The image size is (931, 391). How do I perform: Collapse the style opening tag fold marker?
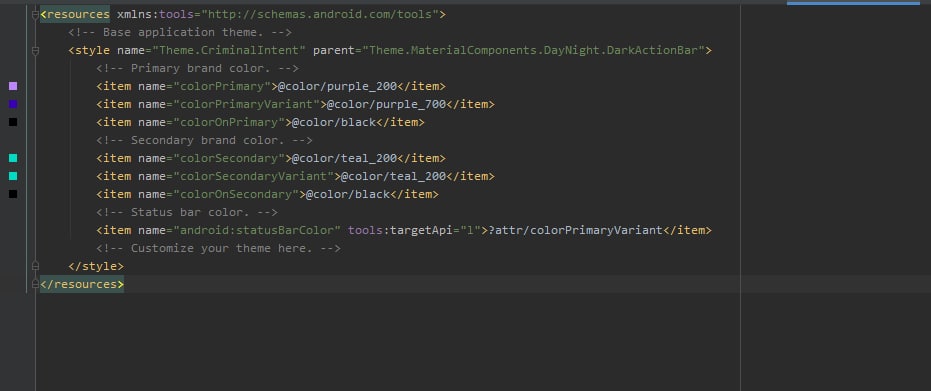click(35, 51)
